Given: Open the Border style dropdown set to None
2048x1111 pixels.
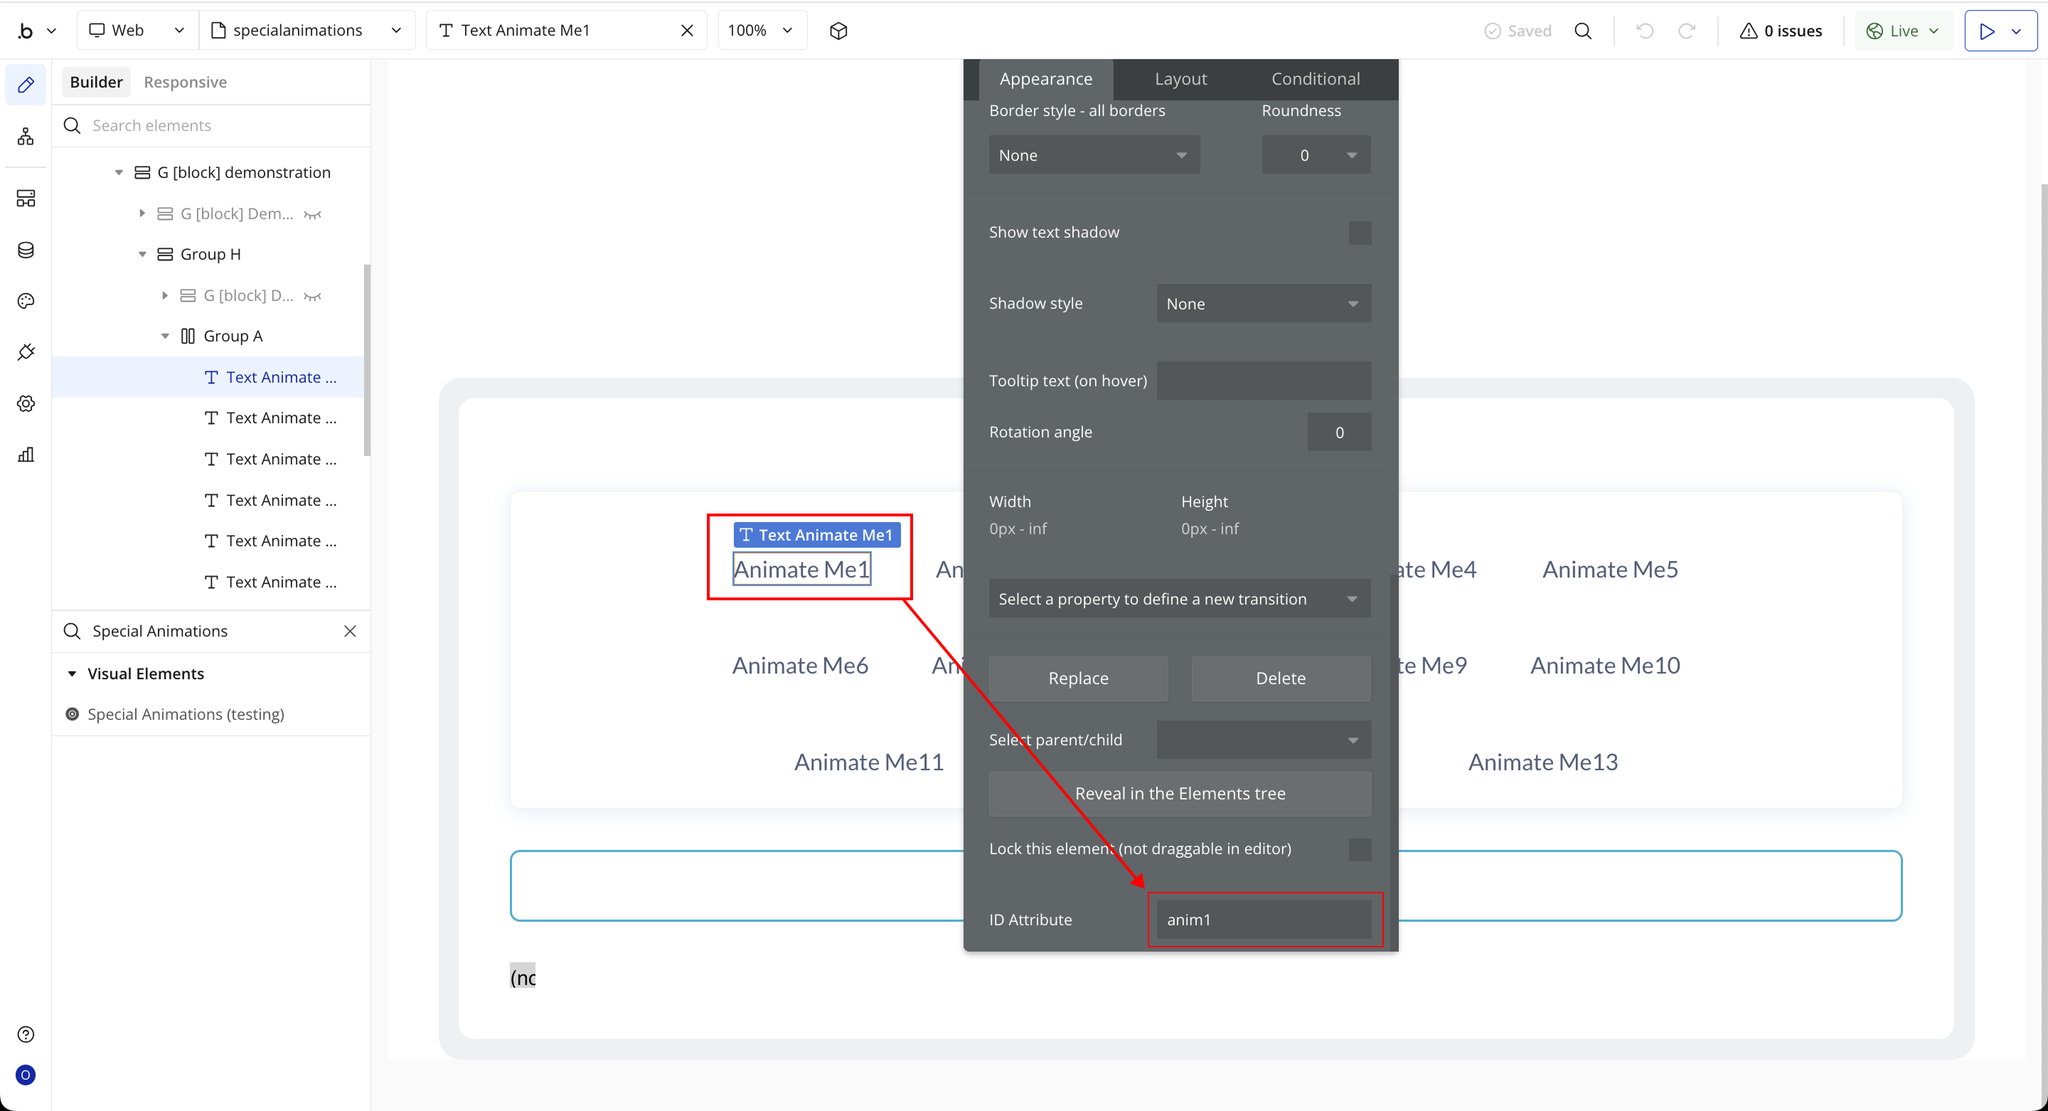Looking at the screenshot, I should [1093, 155].
